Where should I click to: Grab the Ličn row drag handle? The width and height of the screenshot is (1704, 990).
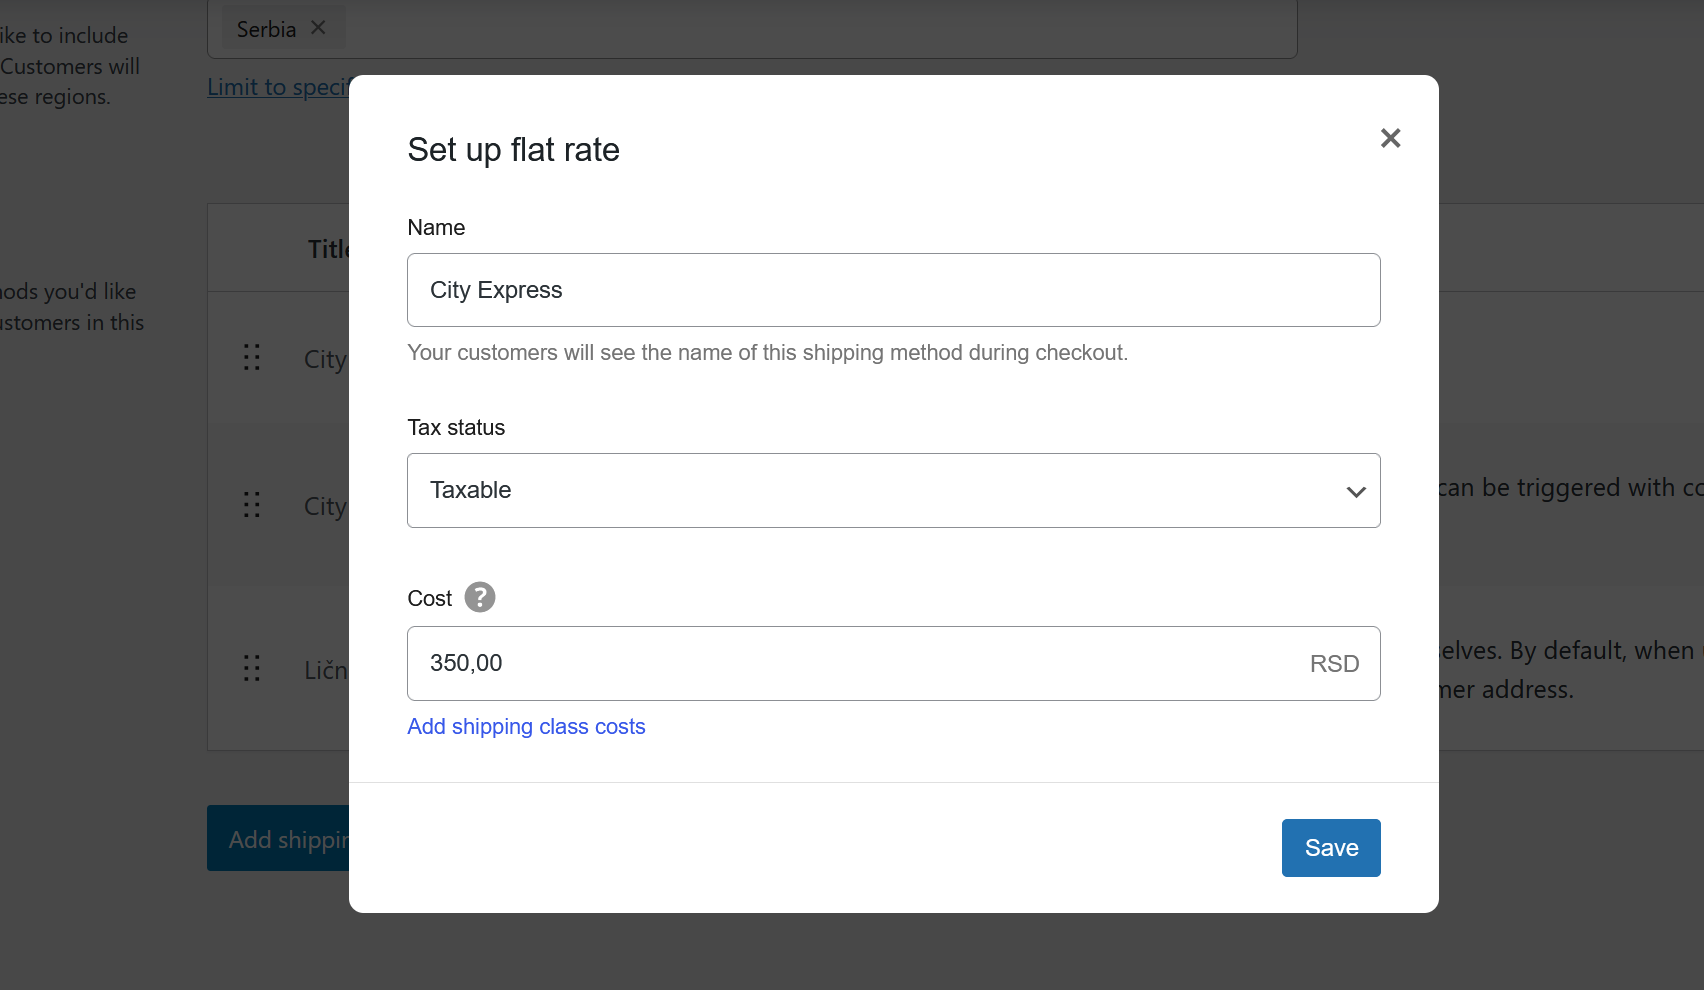[252, 668]
